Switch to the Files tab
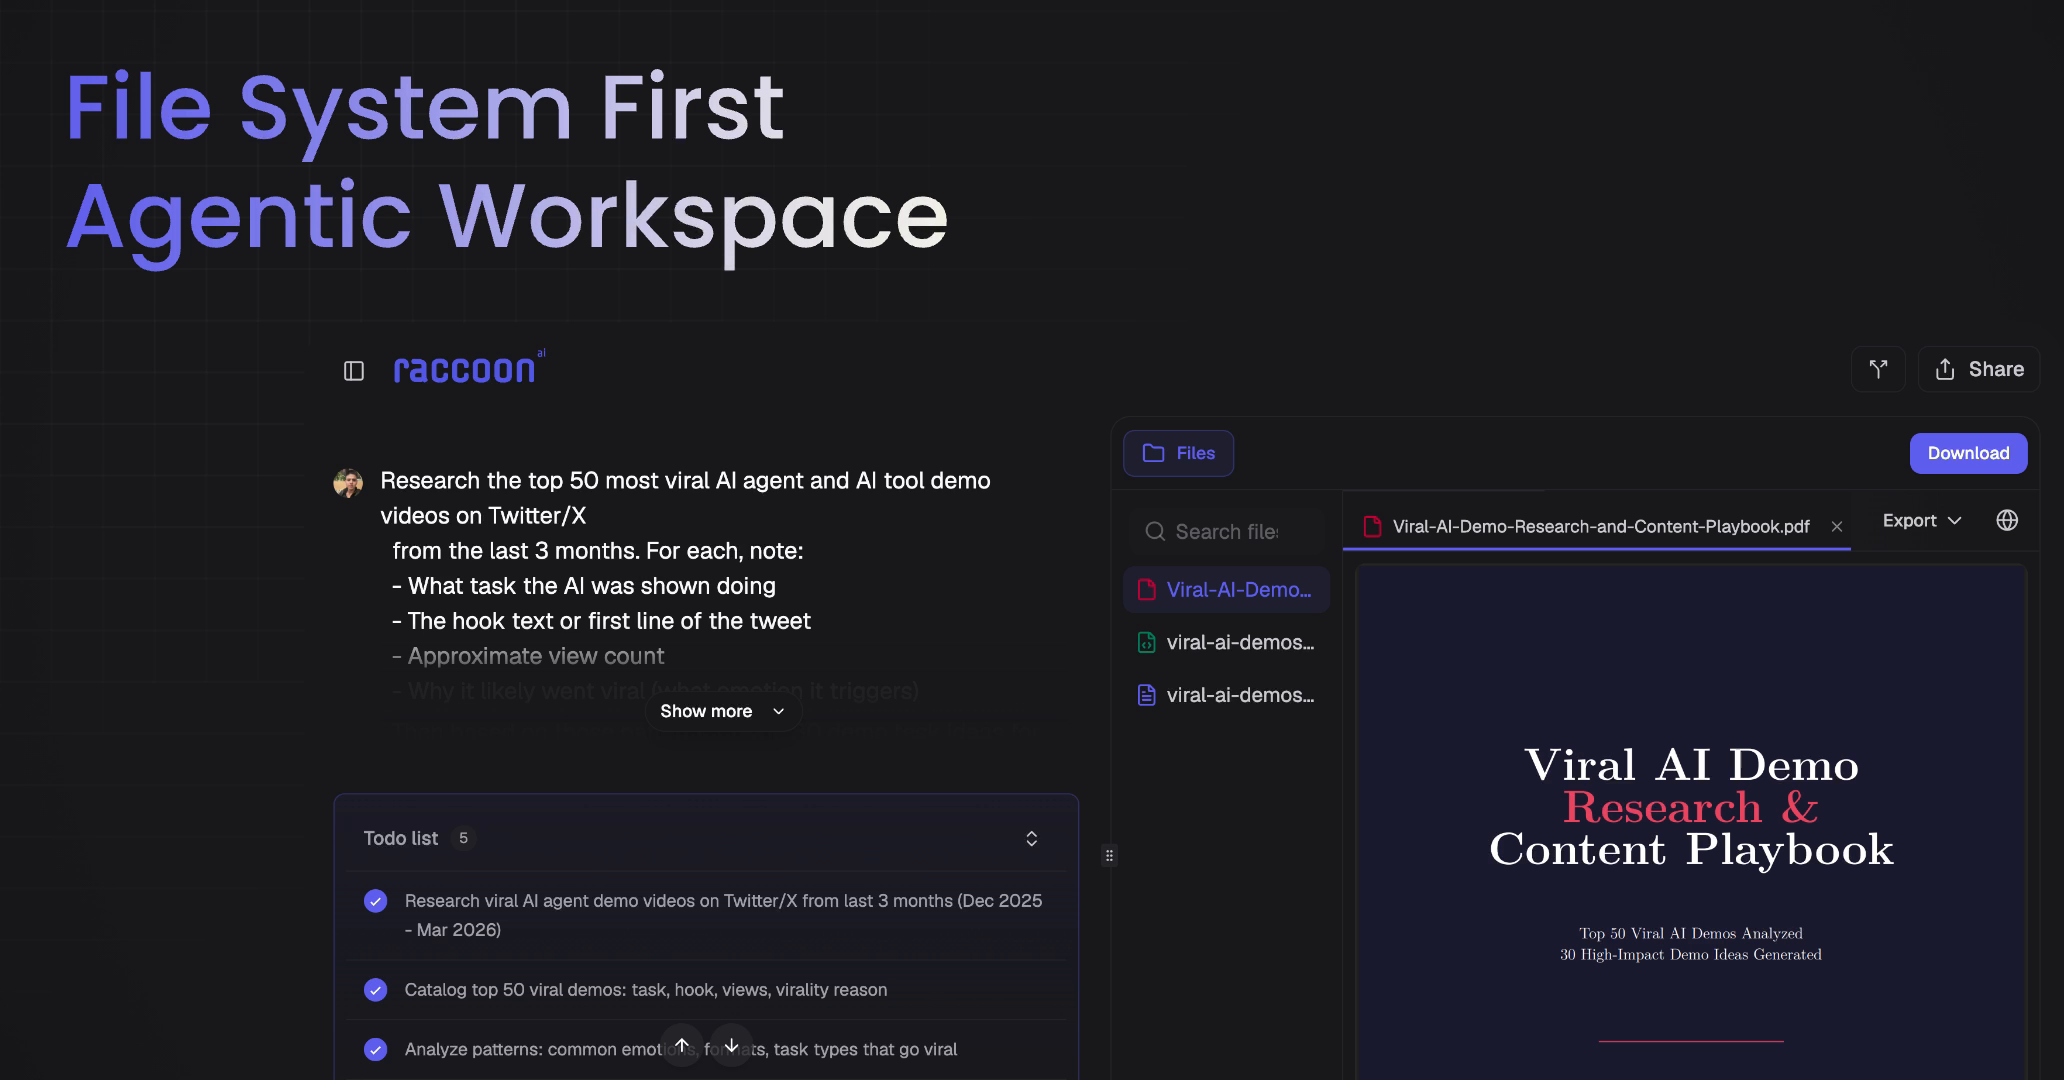 pyautogui.click(x=1178, y=453)
